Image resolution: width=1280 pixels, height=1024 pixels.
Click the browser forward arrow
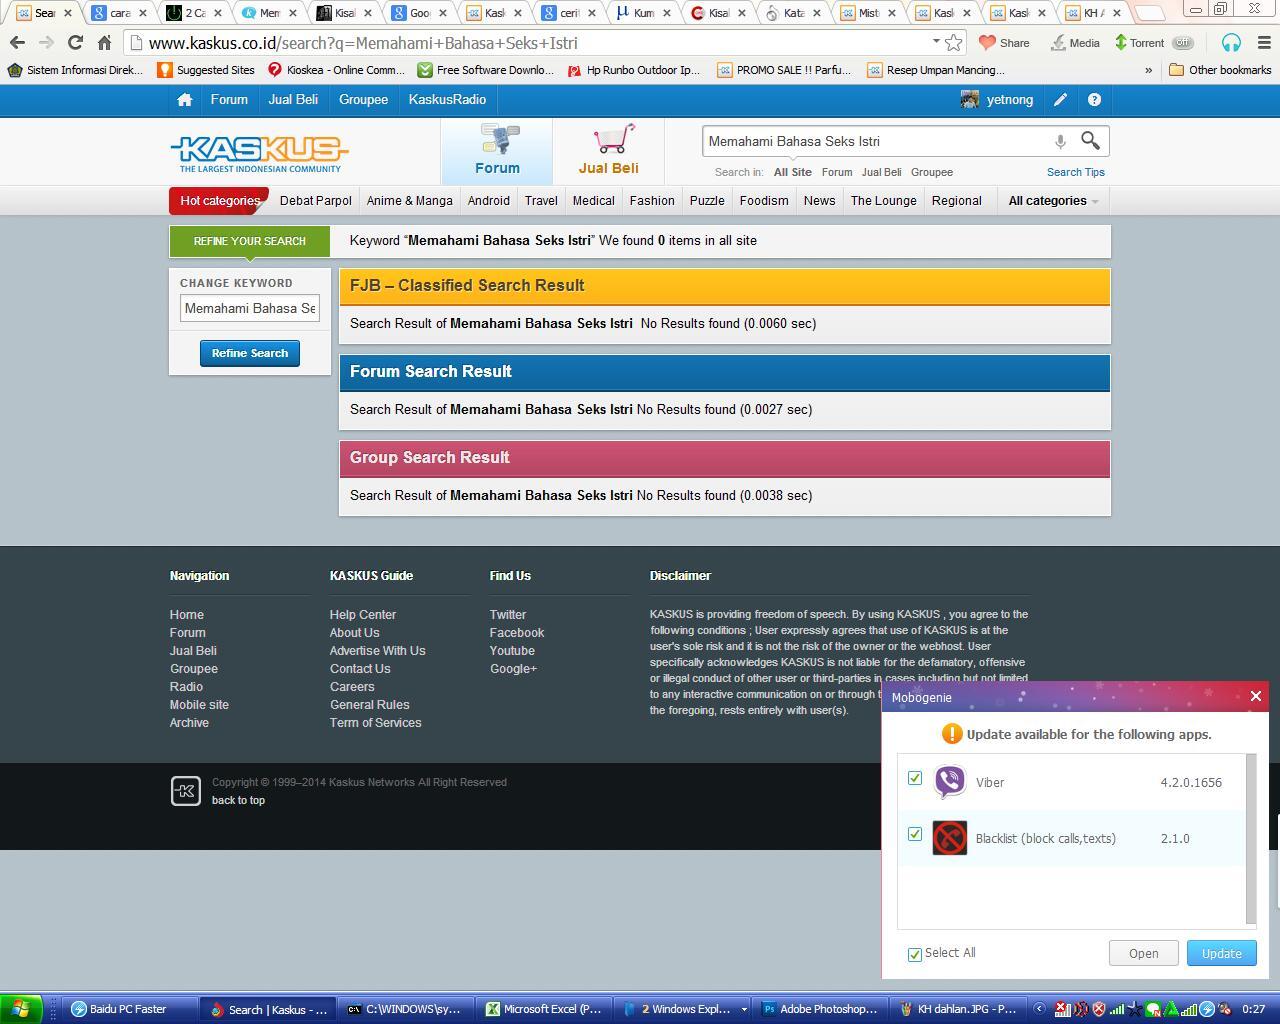pos(46,43)
